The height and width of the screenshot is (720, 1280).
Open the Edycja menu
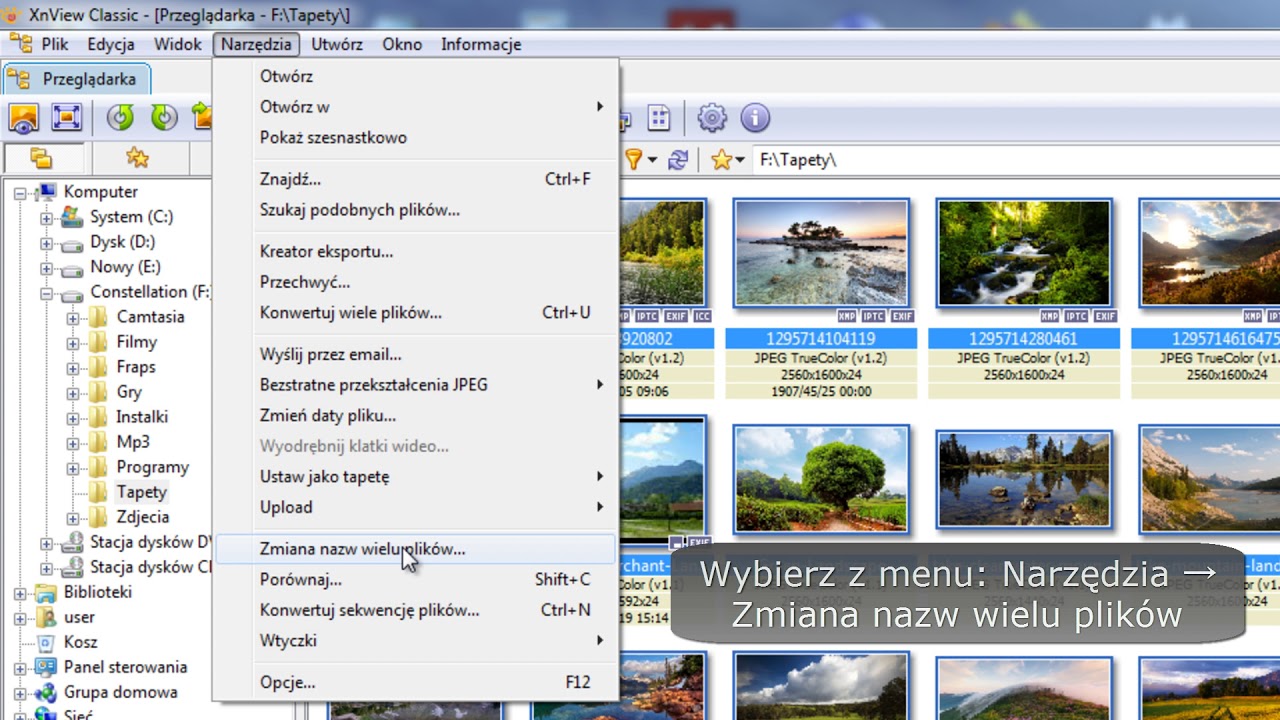point(111,44)
